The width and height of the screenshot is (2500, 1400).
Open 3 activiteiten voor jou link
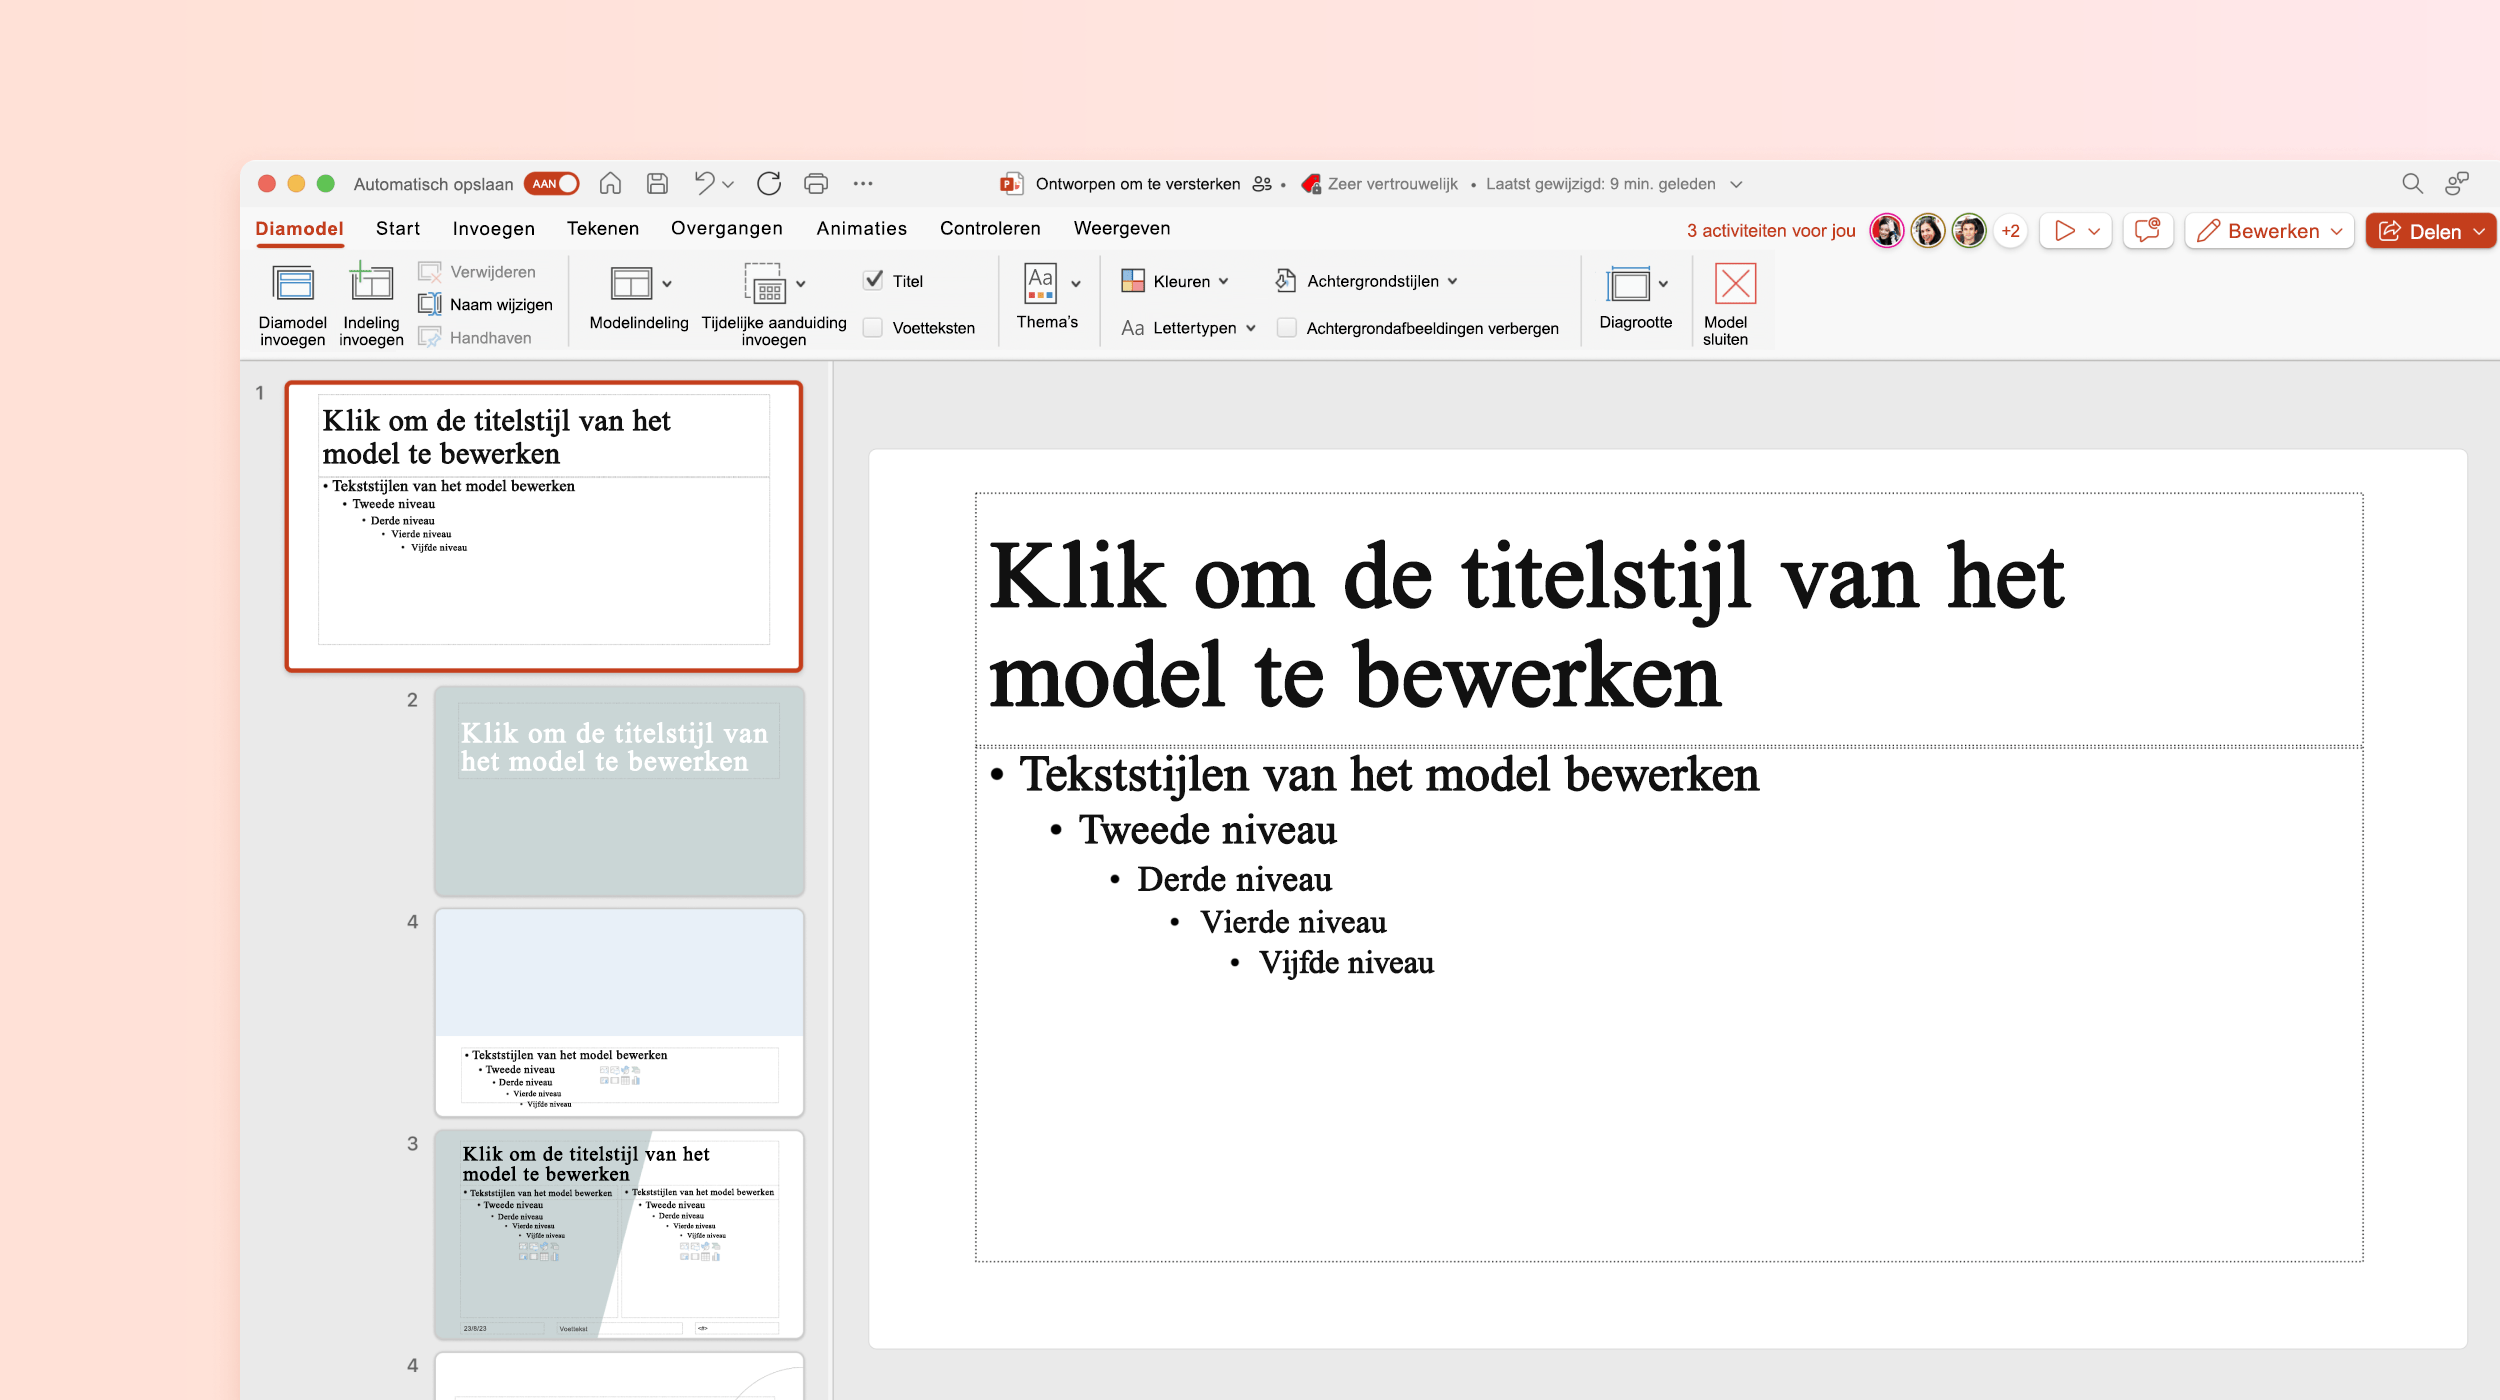(x=1770, y=231)
